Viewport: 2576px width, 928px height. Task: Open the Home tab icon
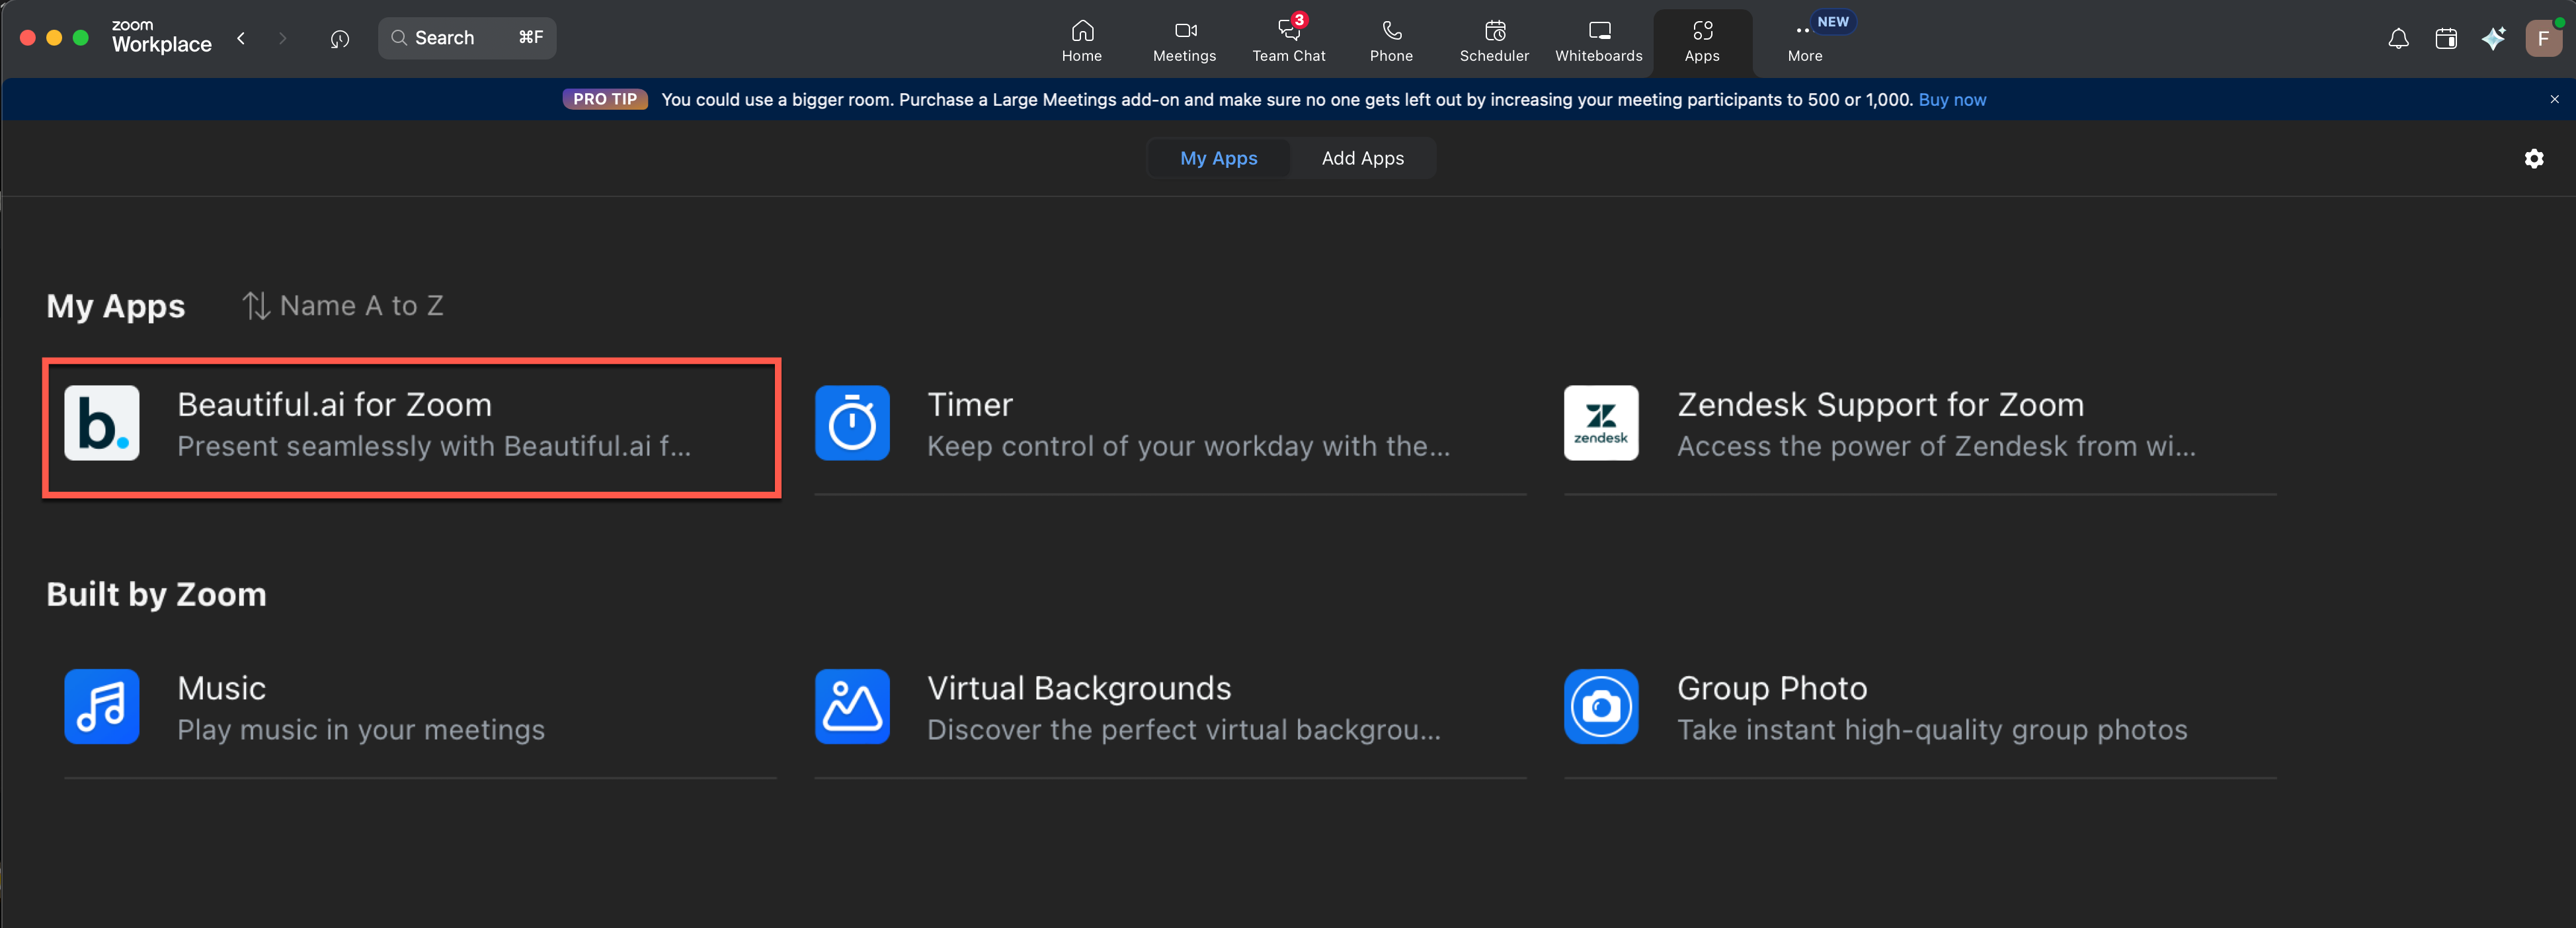[1082, 31]
